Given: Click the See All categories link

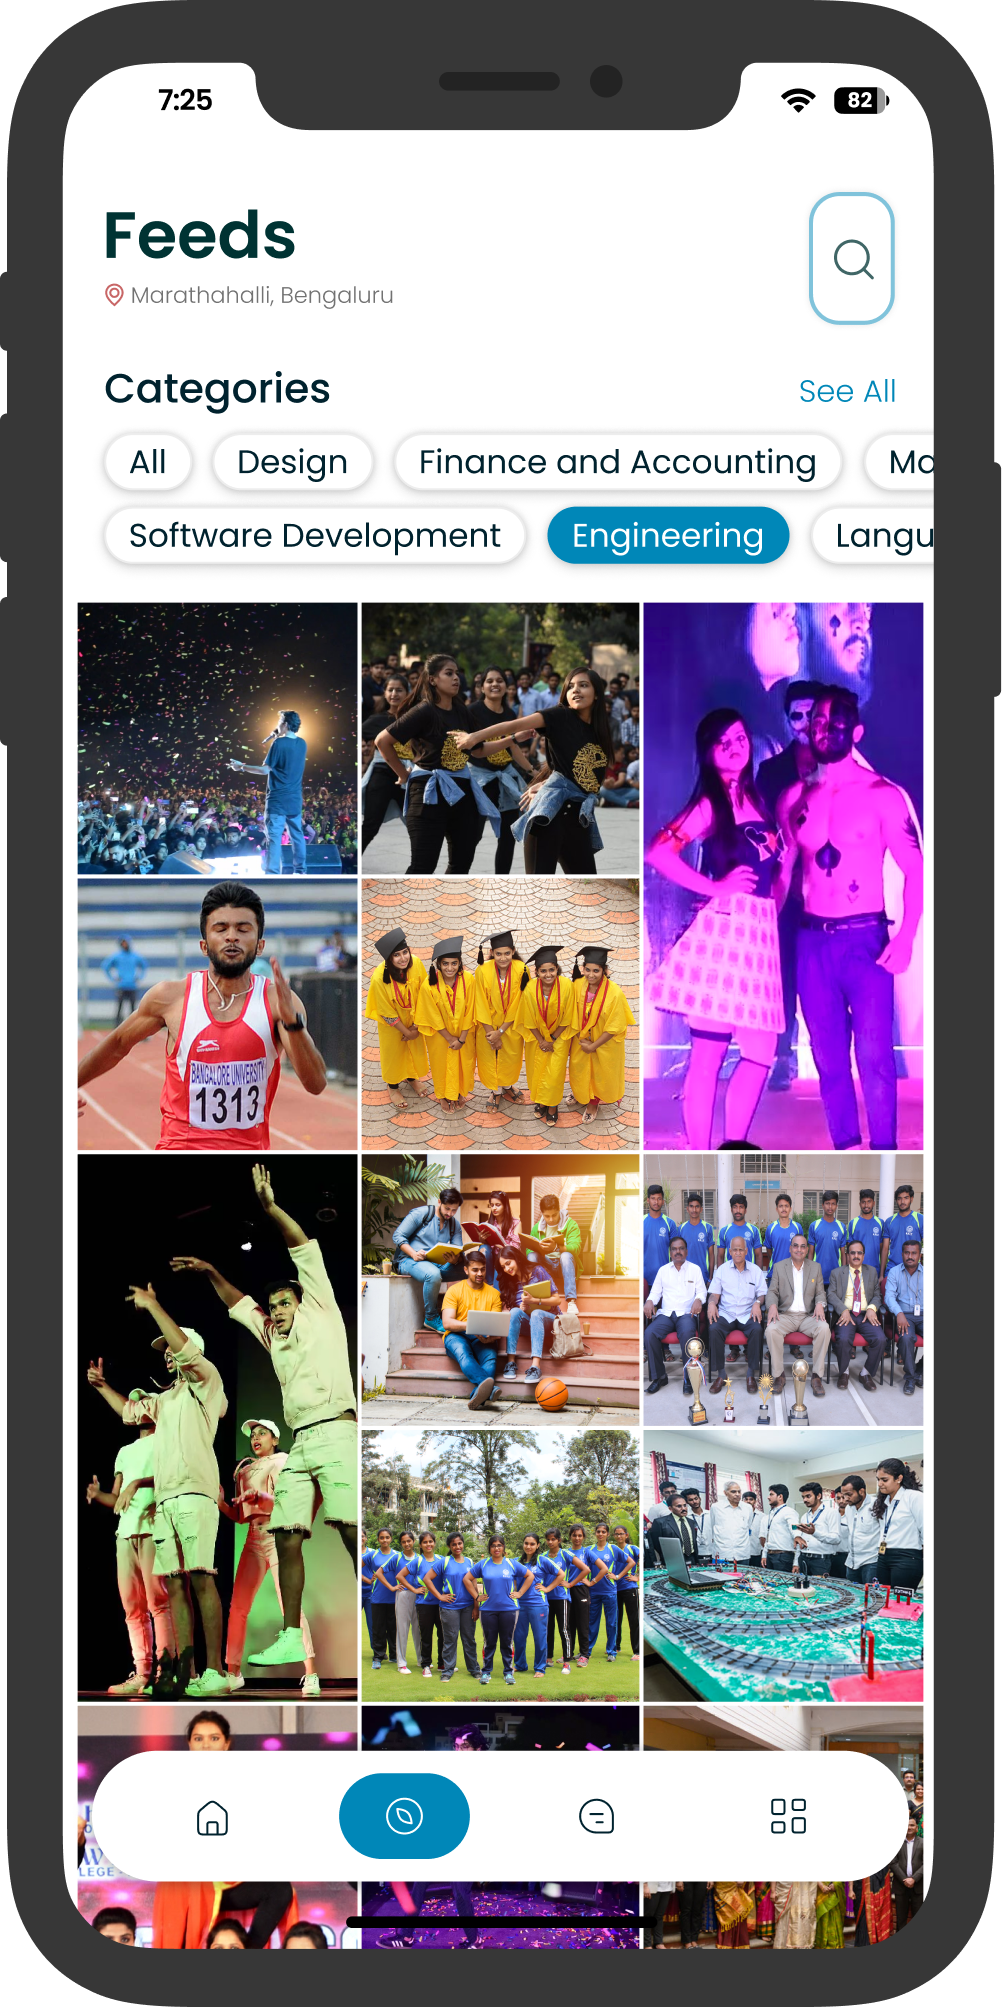Looking at the screenshot, I should click(x=846, y=391).
